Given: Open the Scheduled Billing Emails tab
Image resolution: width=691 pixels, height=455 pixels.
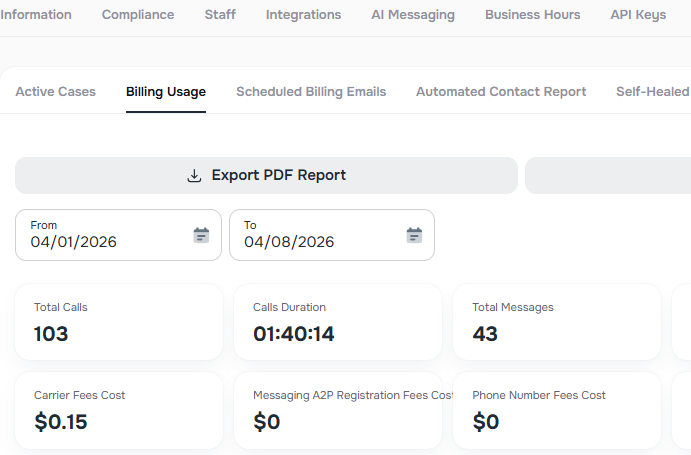Looking at the screenshot, I should 311,92.
